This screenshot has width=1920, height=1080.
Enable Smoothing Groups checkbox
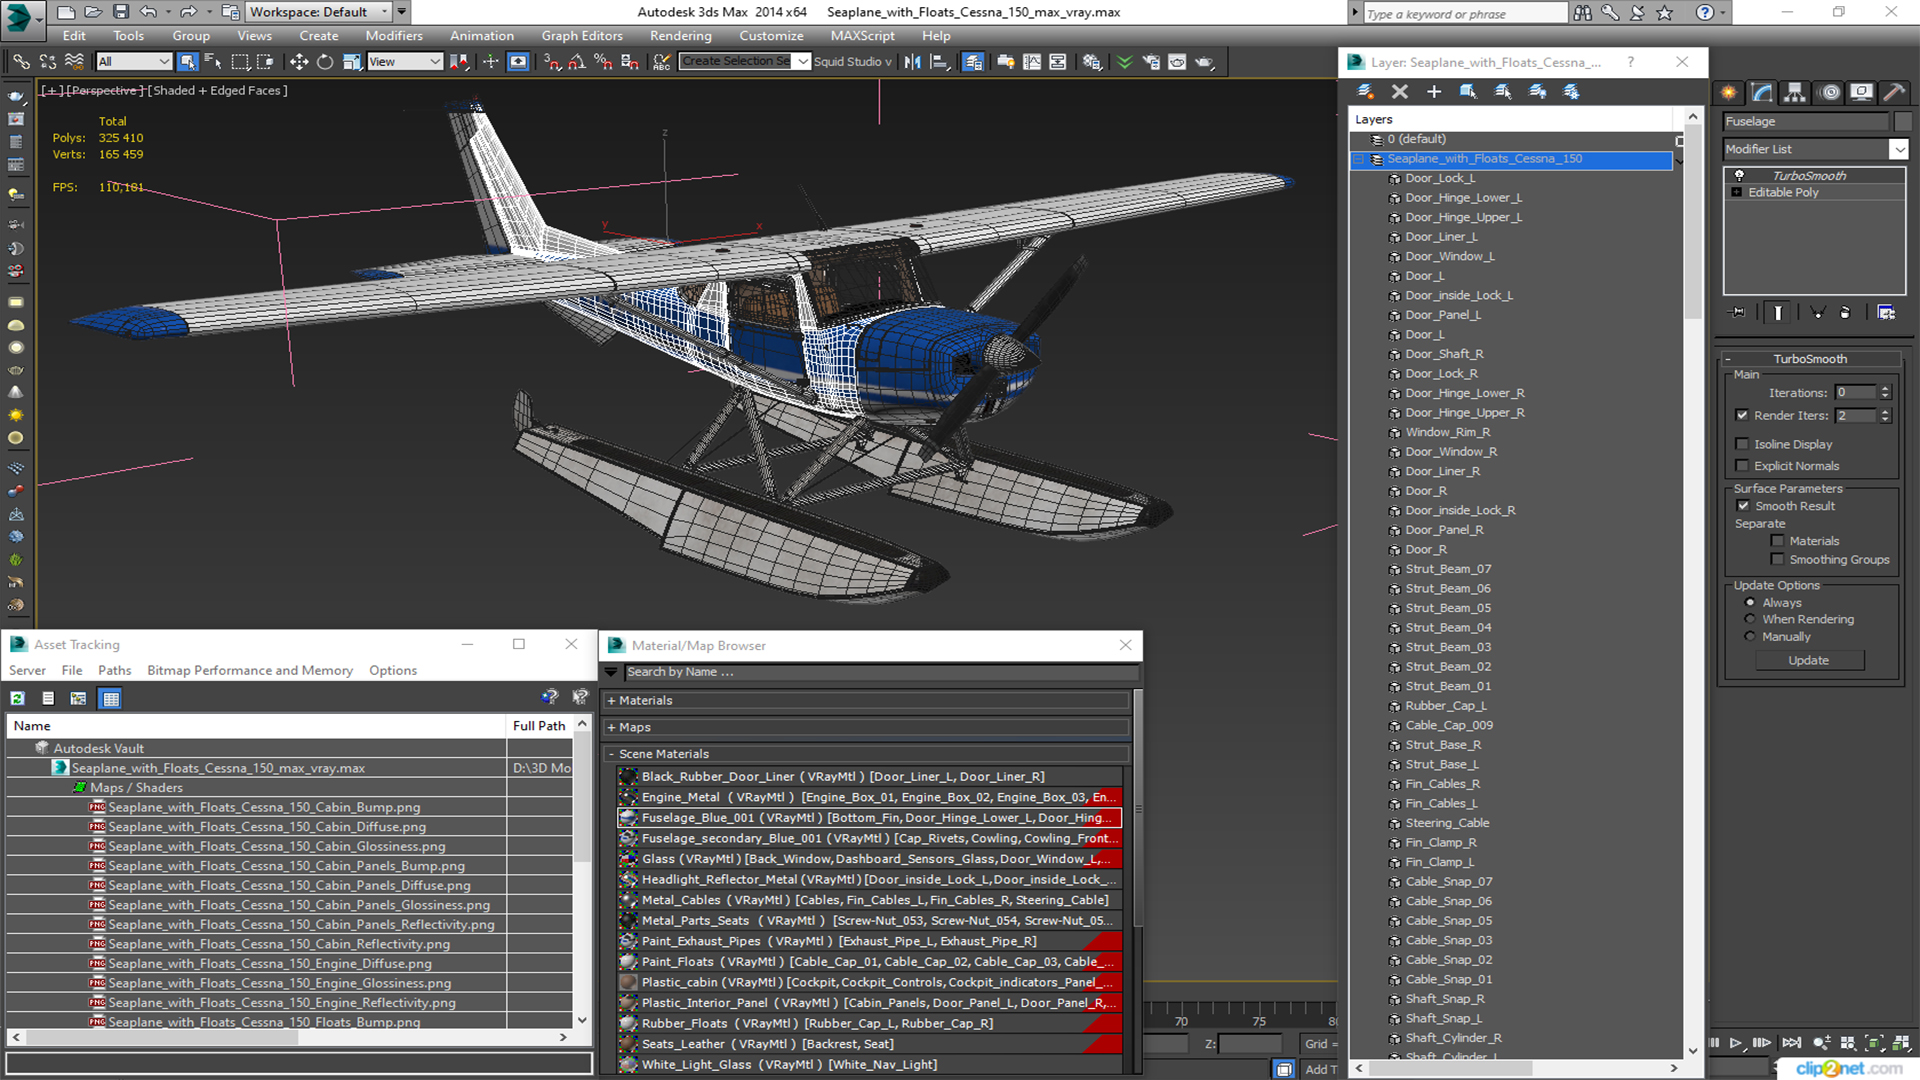click(x=1777, y=560)
